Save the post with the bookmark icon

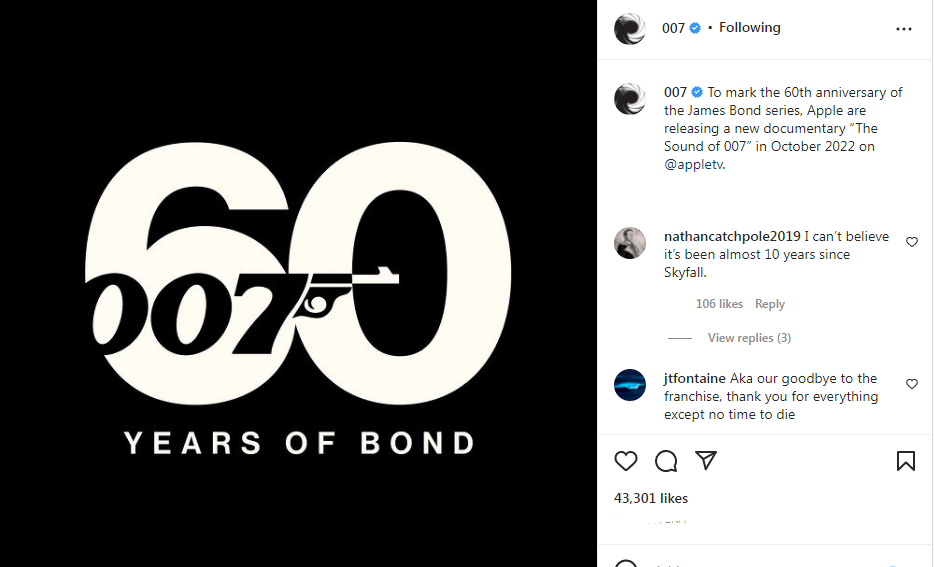pos(905,461)
